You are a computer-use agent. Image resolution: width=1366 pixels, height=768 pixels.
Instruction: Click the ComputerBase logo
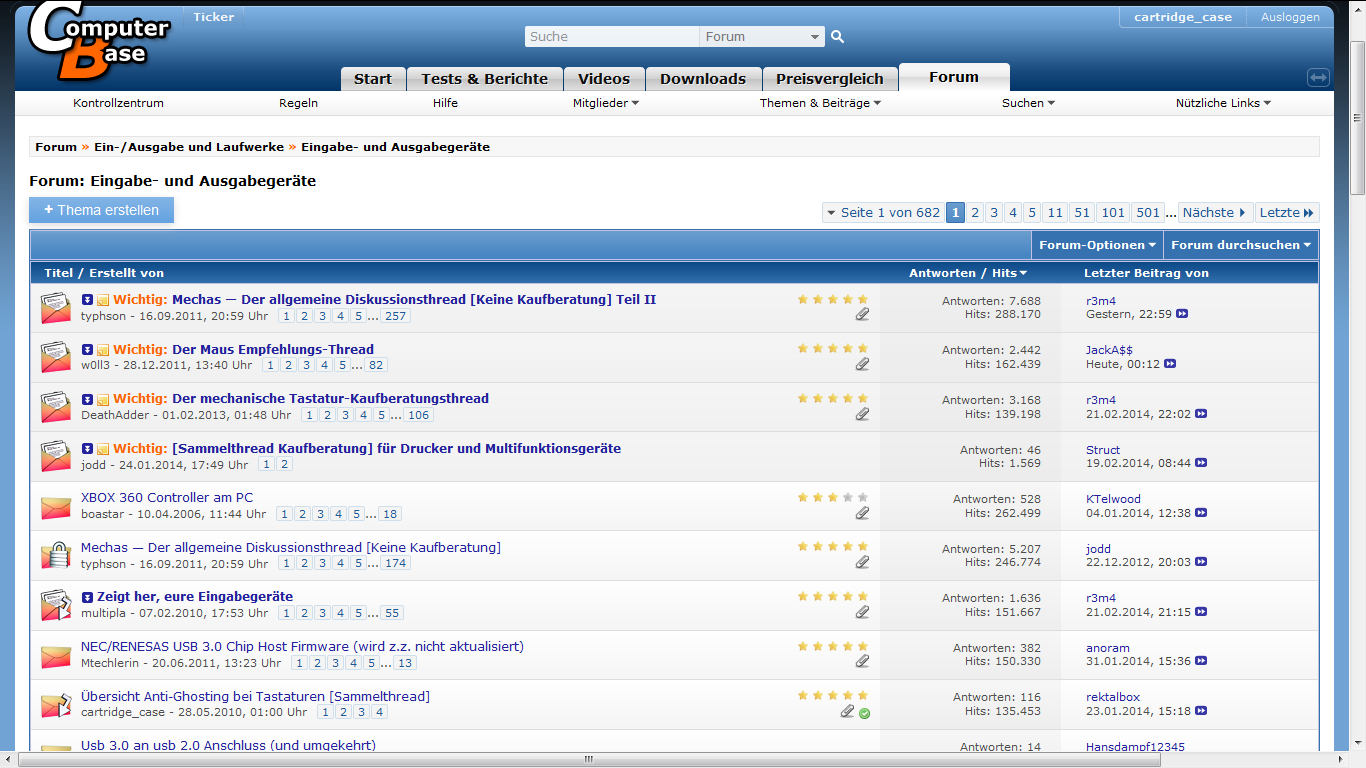(98, 40)
